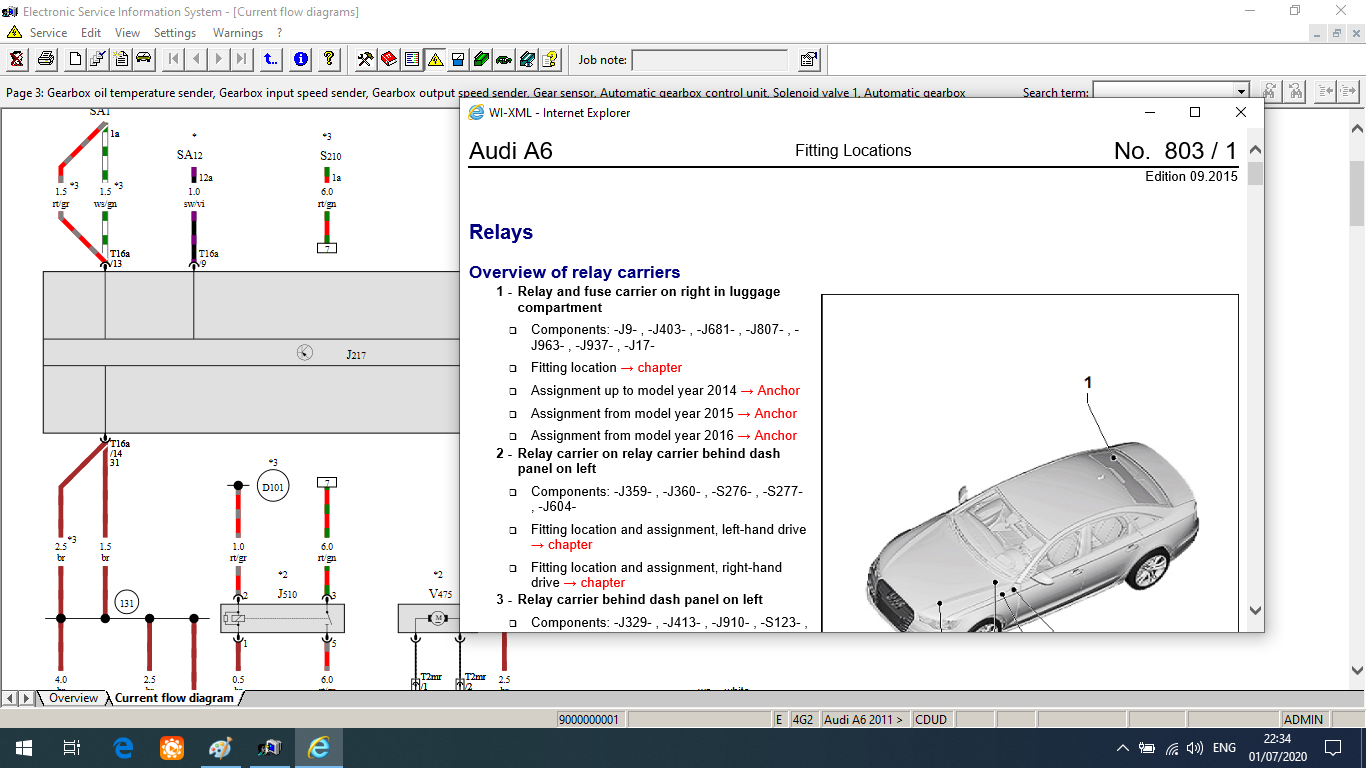Select the Current flow diagram tab
The image size is (1366, 768).
tap(174, 698)
